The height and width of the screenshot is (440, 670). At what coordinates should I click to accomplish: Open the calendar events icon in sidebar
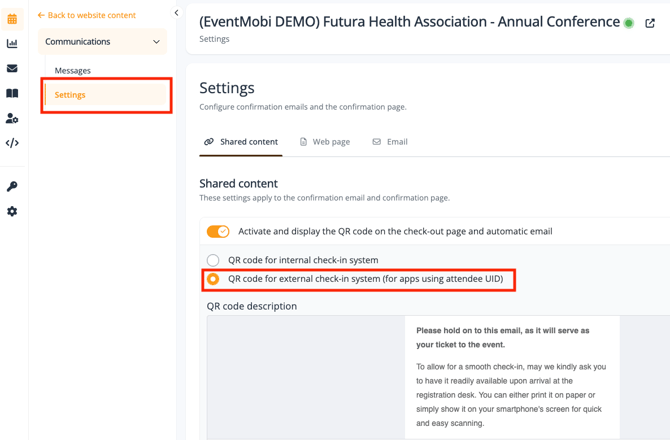point(12,19)
